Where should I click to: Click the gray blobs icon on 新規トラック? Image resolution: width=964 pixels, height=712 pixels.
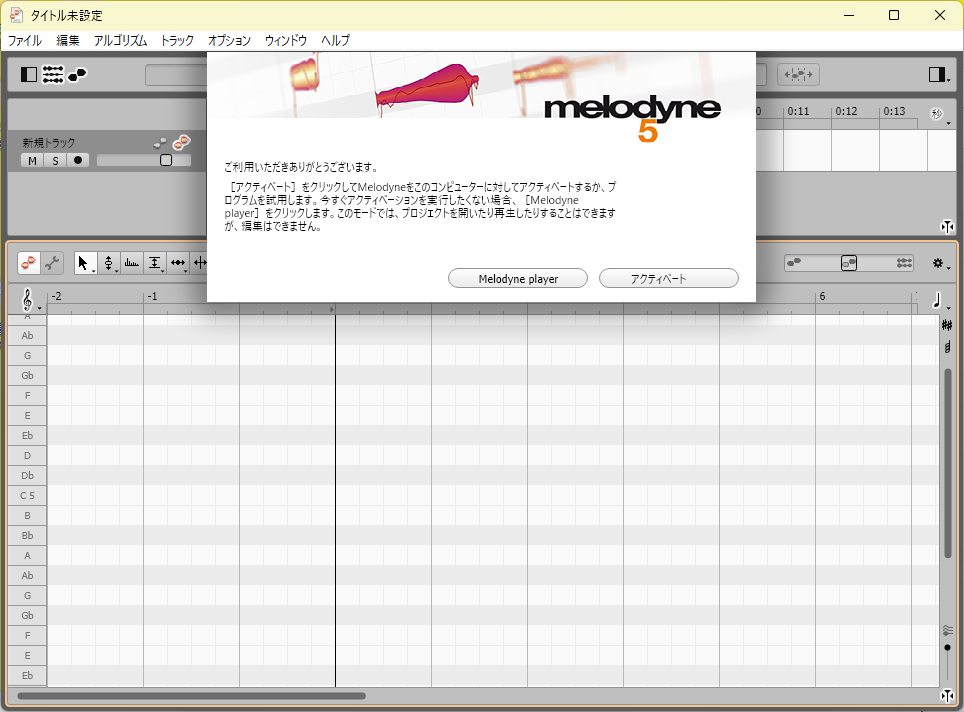coord(160,143)
